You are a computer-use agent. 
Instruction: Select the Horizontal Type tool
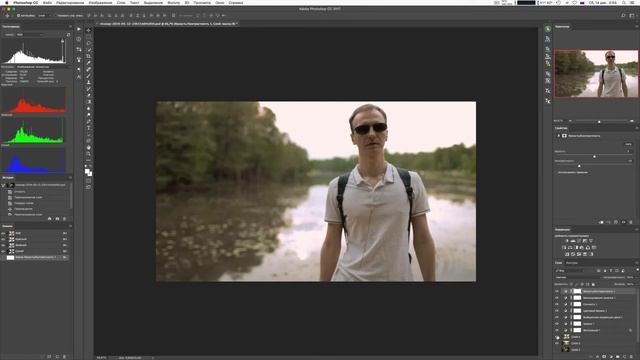89,128
